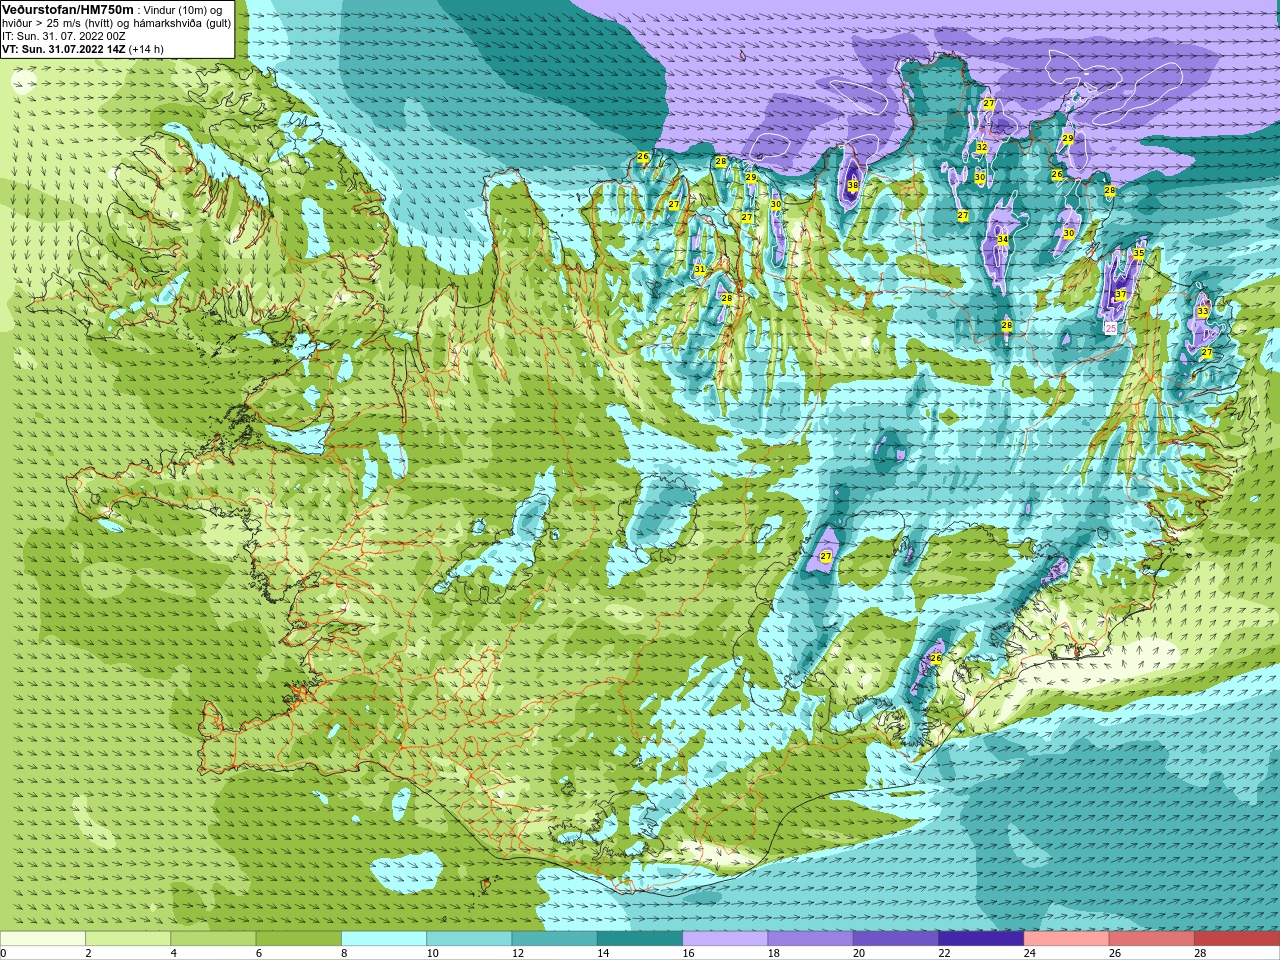1280x960 pixels.
Task: Click the yellow gust marker reading 35
Action: [x=1138, y=253]
